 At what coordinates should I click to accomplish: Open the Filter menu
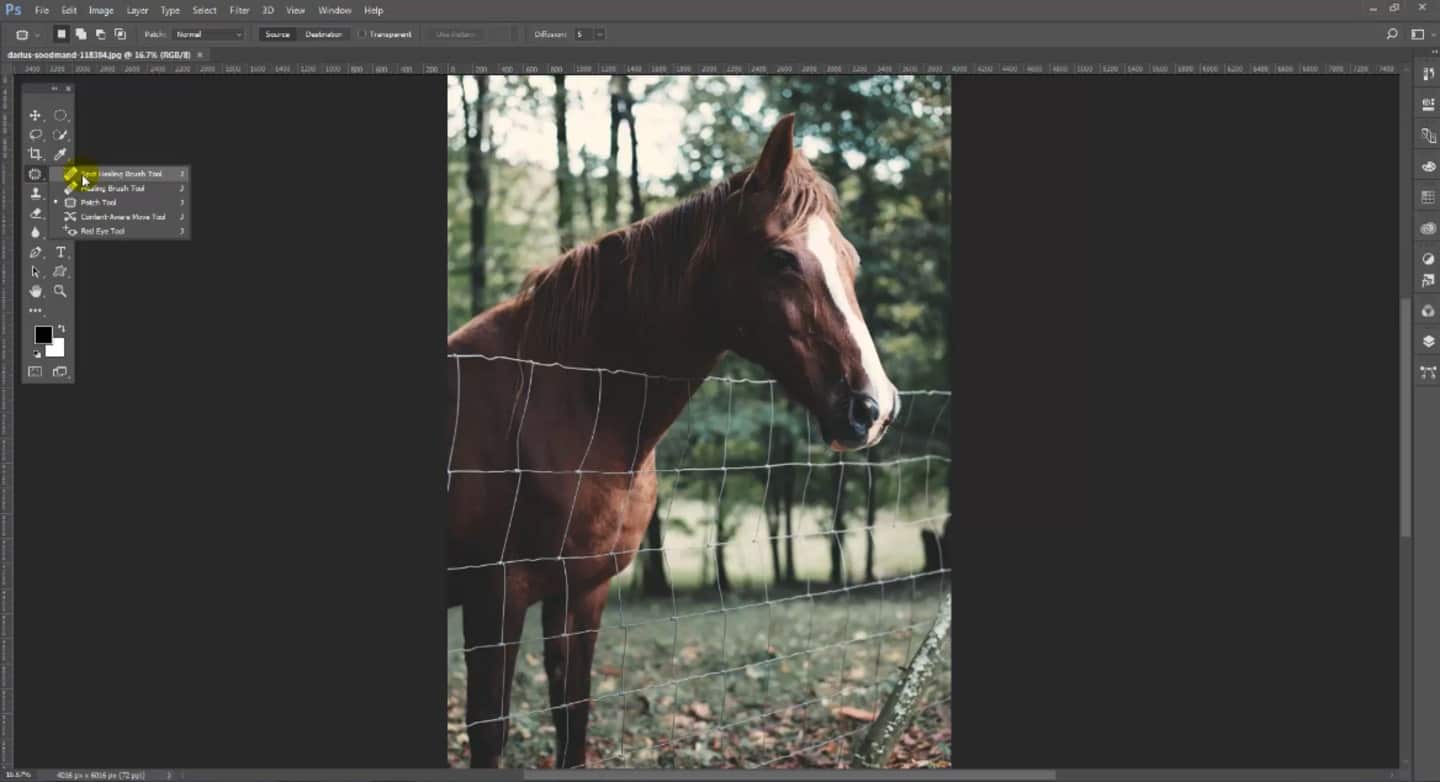click(239, 10)
